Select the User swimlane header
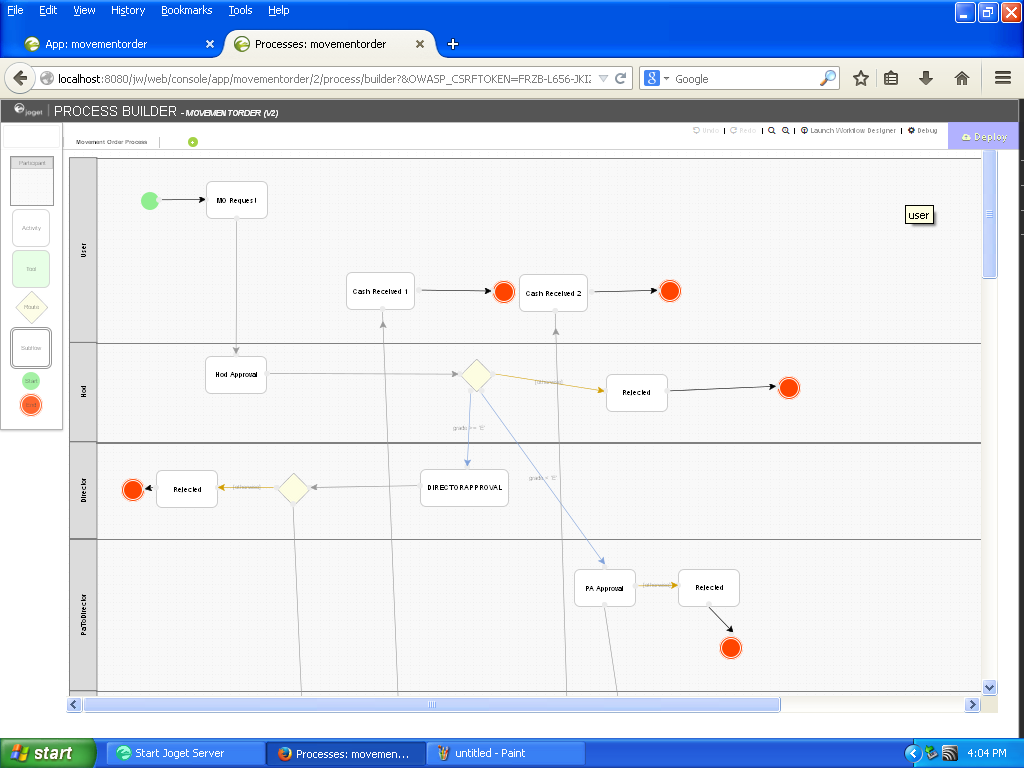 point(84,250)
